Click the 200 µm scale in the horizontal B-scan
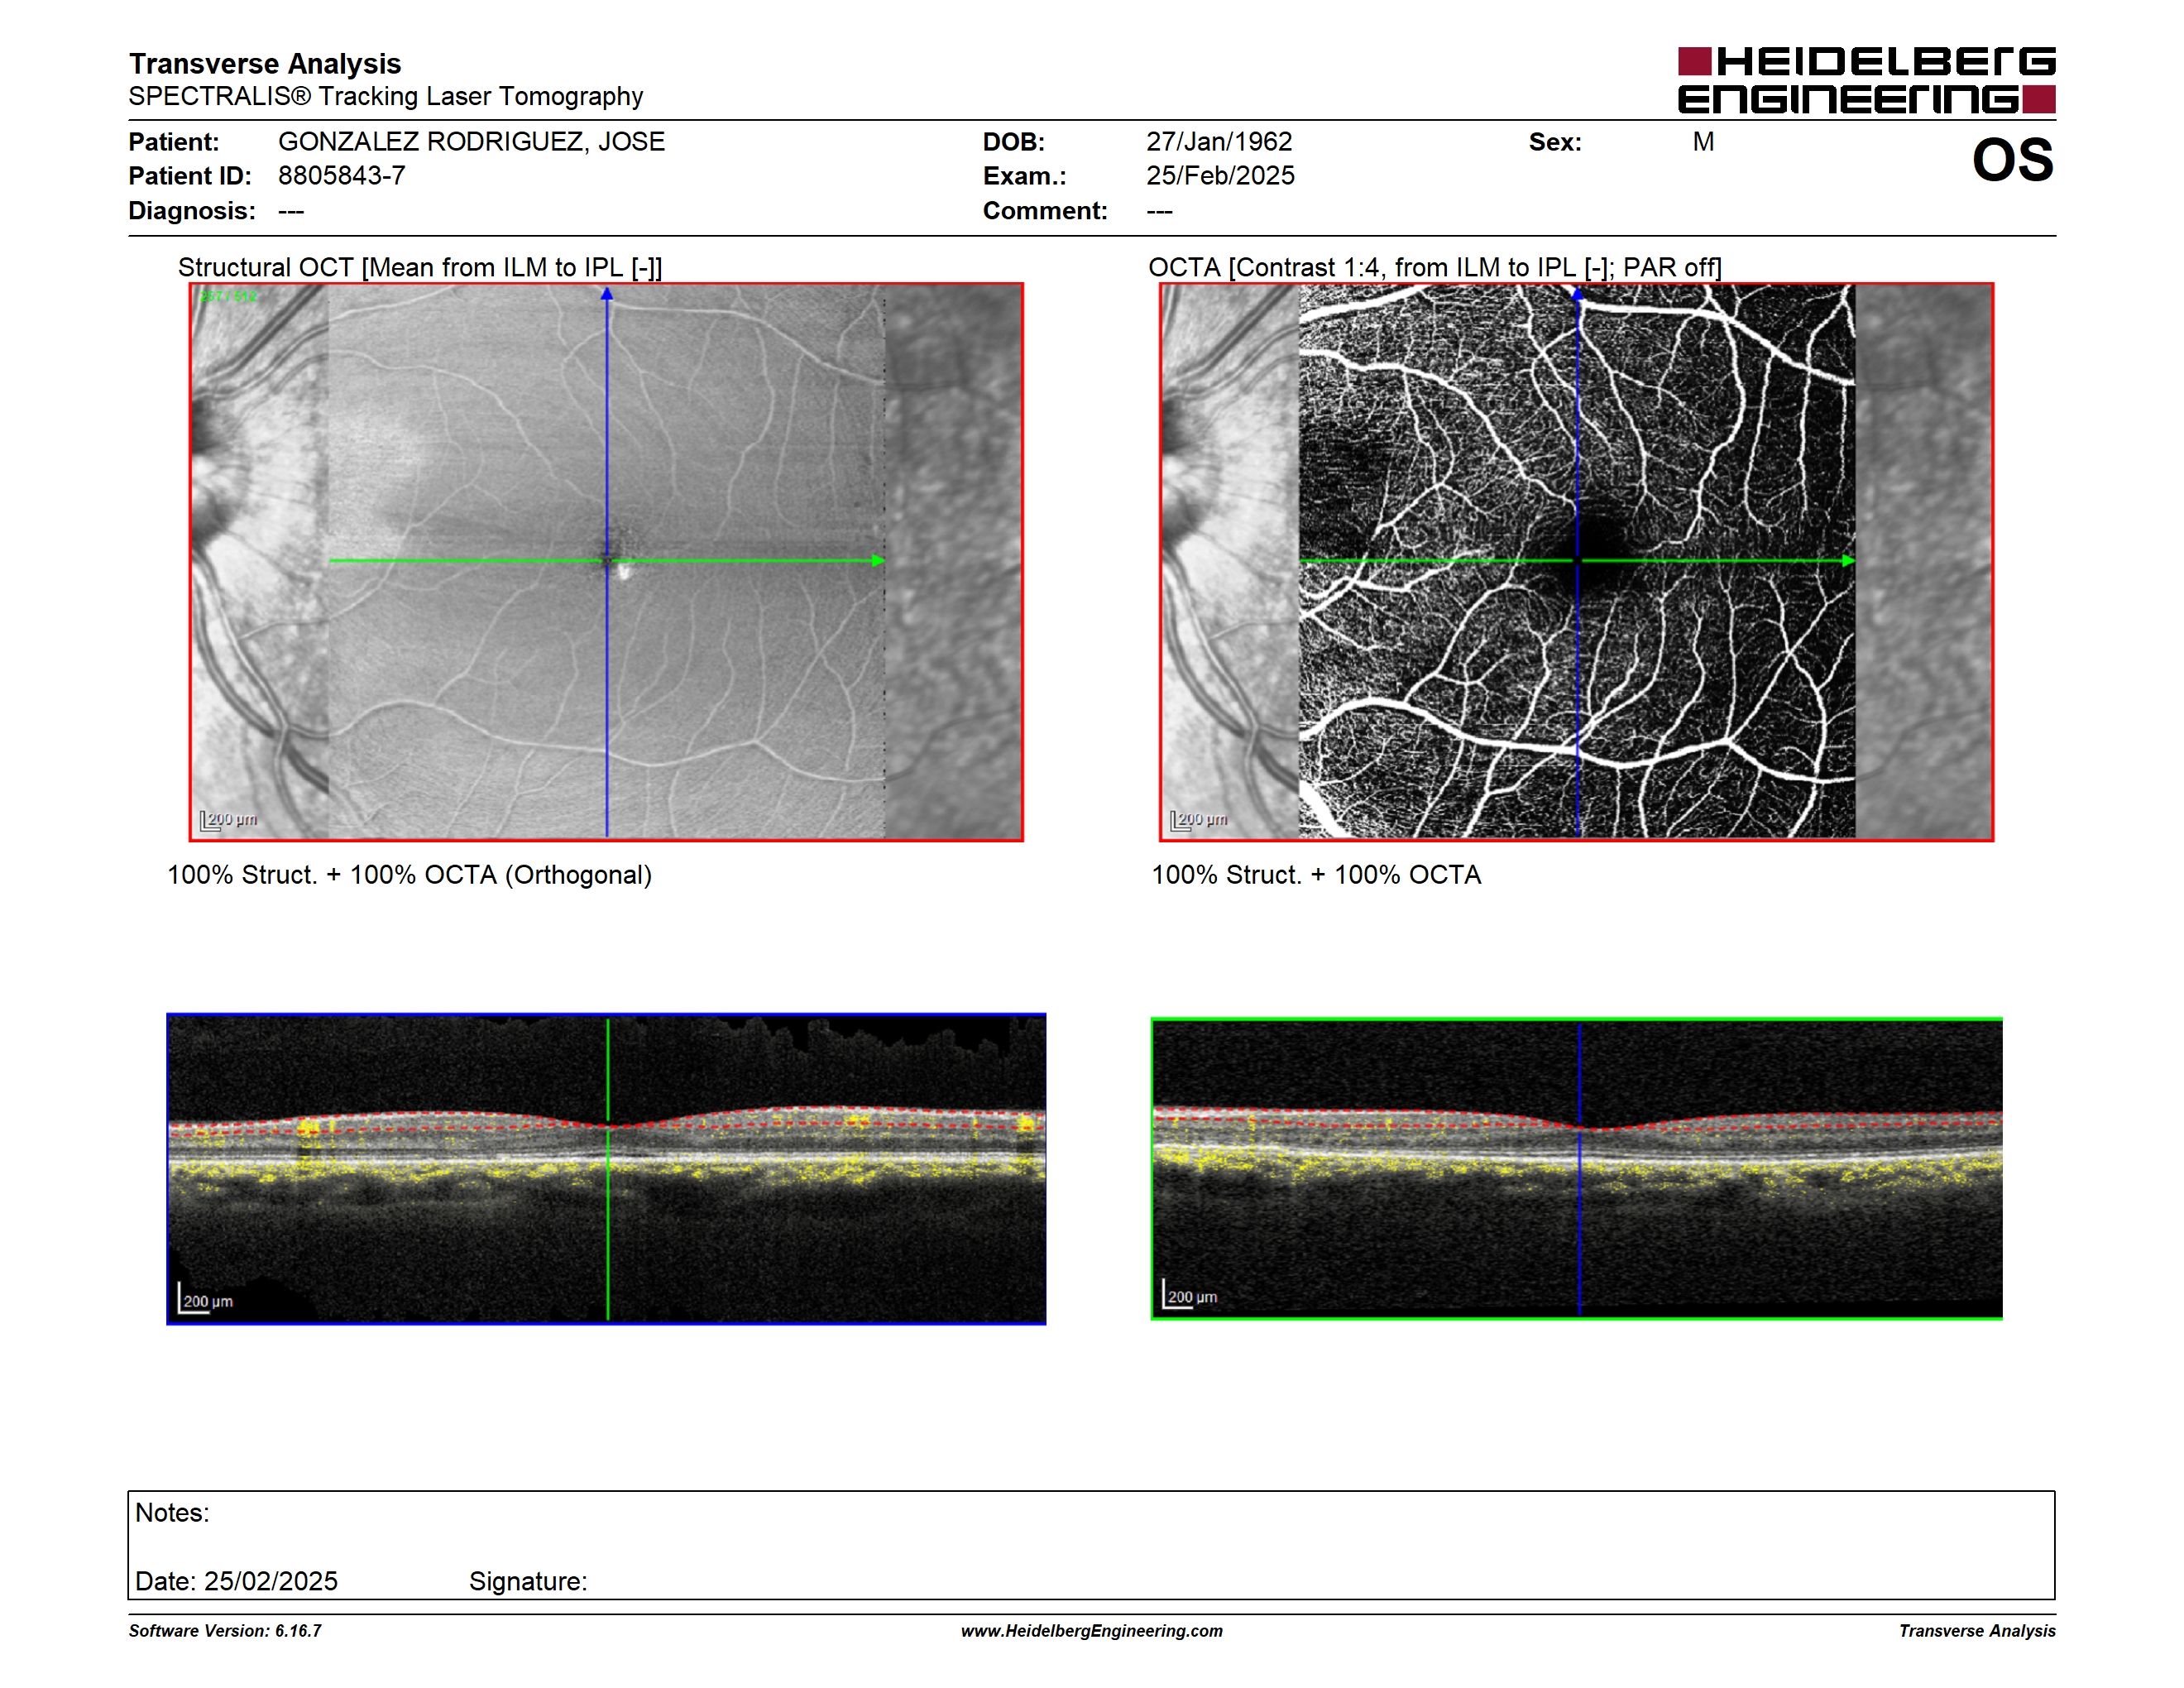The image size is (2184, 1688). tap(1190, 1294)
